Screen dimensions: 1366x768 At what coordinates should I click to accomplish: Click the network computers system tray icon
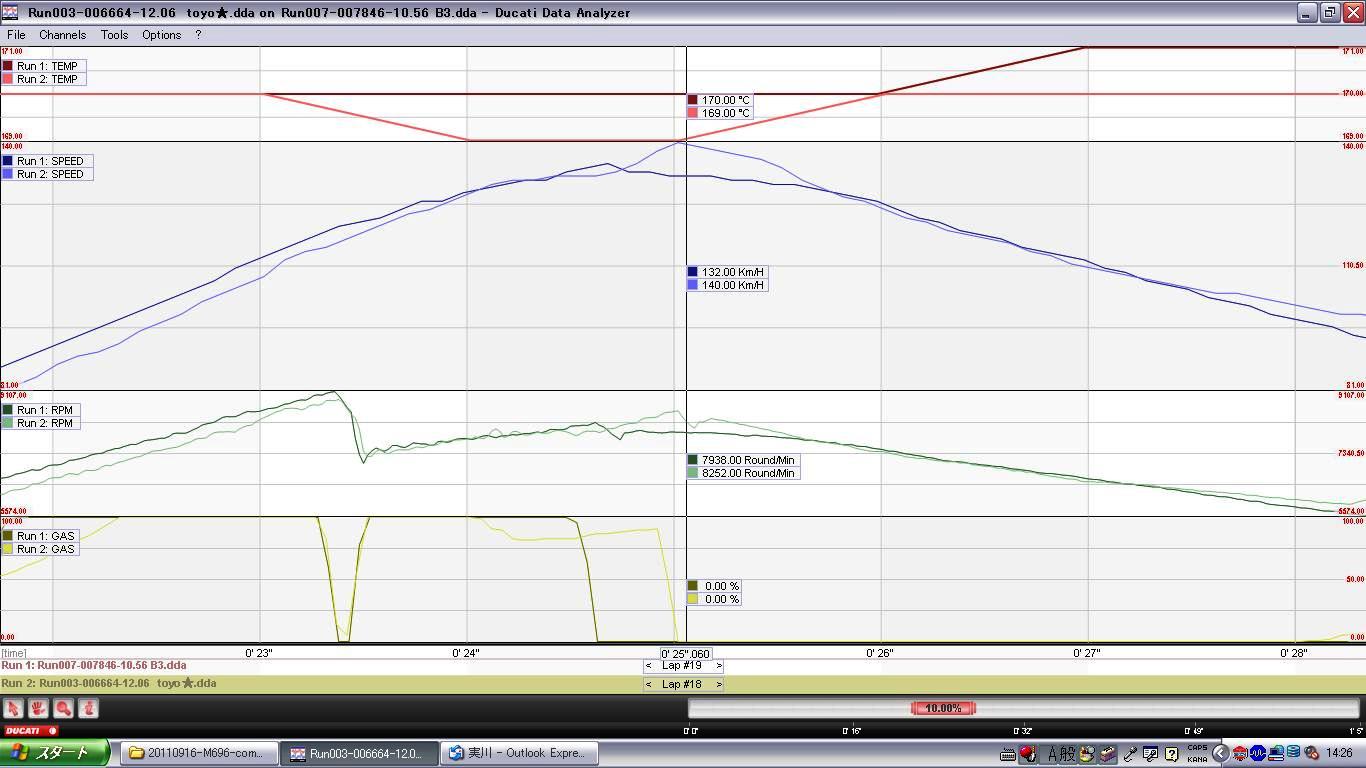point(1275,753)
